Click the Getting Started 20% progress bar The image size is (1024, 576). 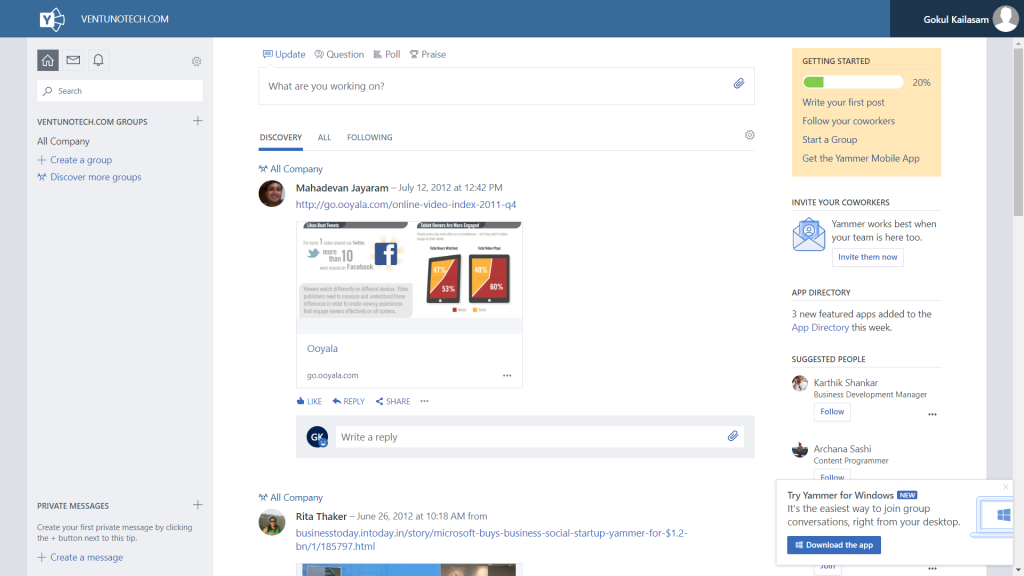(x=853, y=82)
